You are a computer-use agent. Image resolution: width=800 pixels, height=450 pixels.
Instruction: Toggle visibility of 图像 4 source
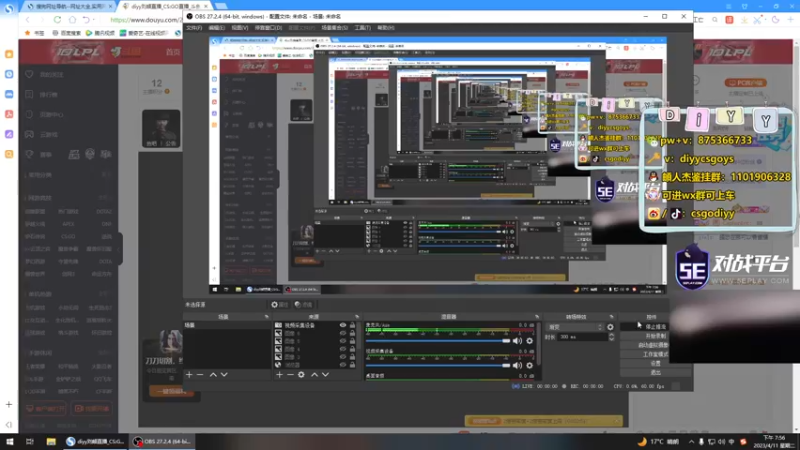point(343,349)
